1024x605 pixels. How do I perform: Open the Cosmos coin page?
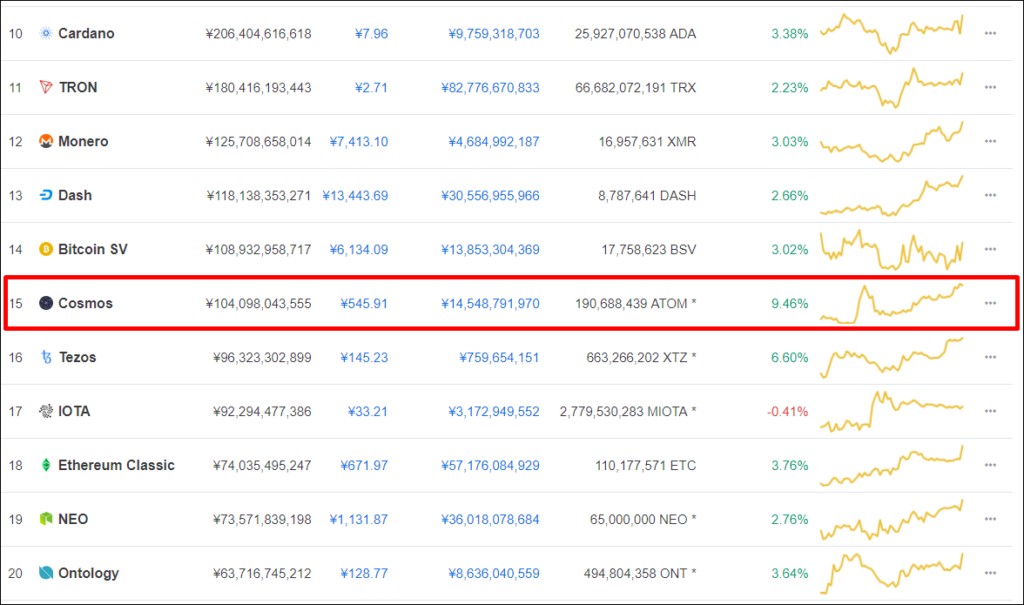click(x=86, y=303)
